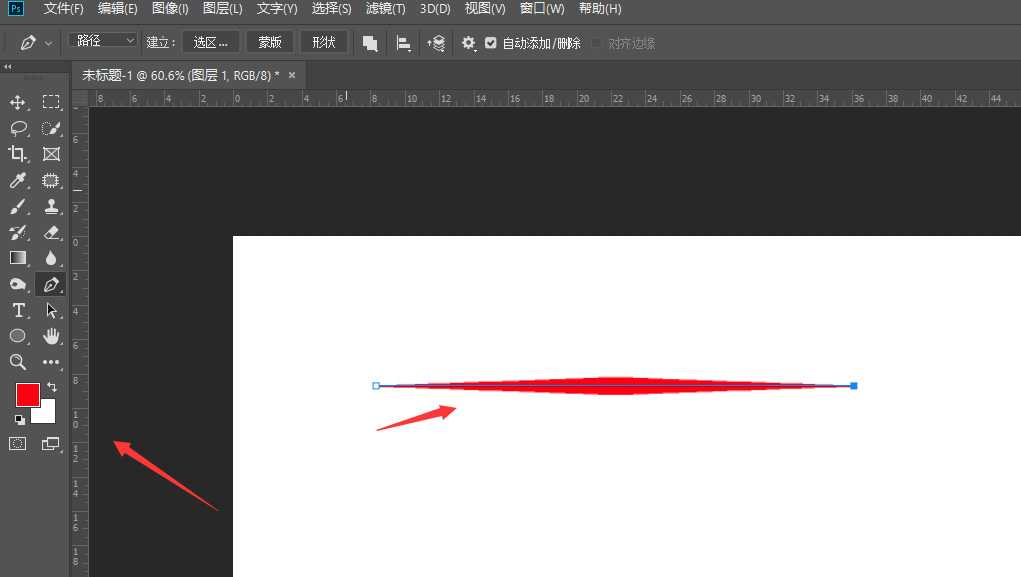Select the Hand tool
Viewport: 1021px width, 577px height.
point(51,336)
